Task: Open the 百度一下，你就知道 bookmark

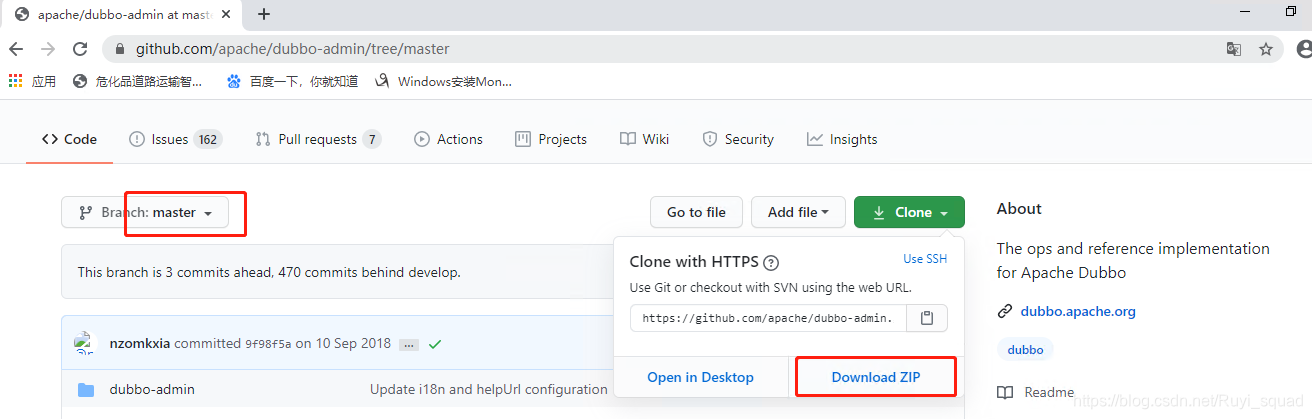Action: (x=292, y=82)
